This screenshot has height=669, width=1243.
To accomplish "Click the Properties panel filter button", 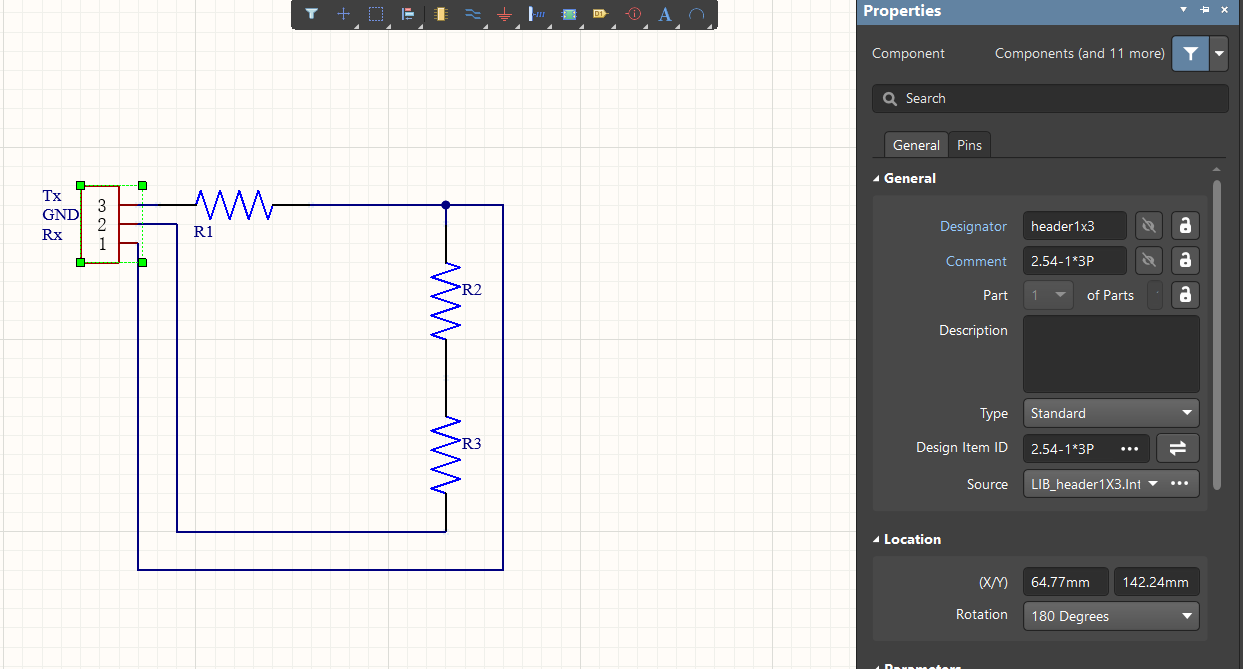I will [x=1189, y=54].
